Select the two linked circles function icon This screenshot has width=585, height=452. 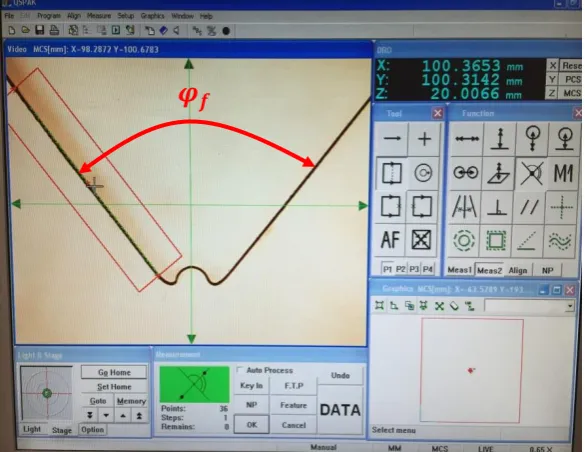pyautogui.click(x=466, y=173)
